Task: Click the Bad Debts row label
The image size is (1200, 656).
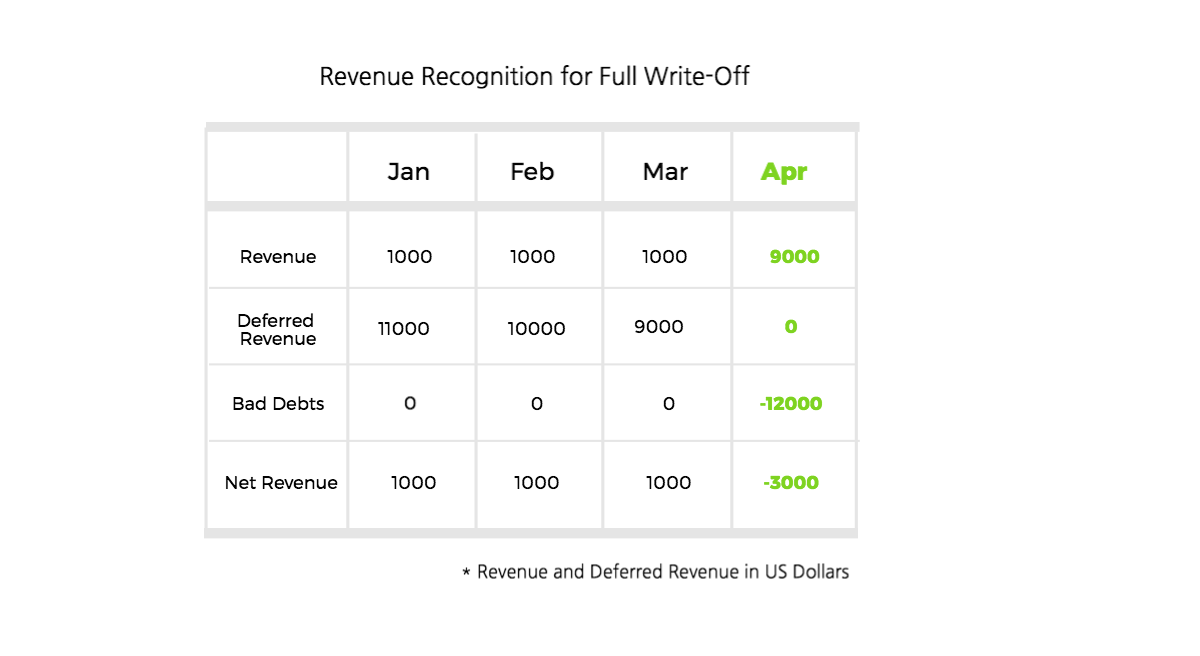Action: point(278,404)
